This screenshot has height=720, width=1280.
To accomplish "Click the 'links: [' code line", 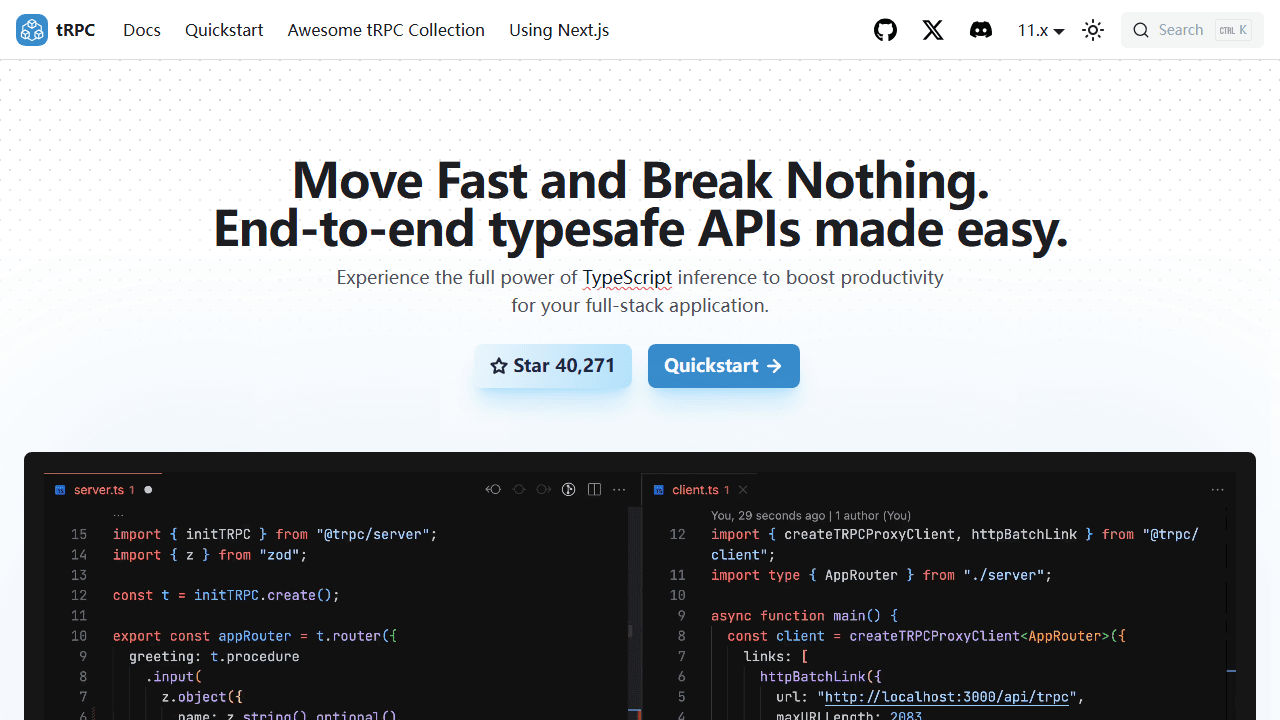I will coord(776,656).
